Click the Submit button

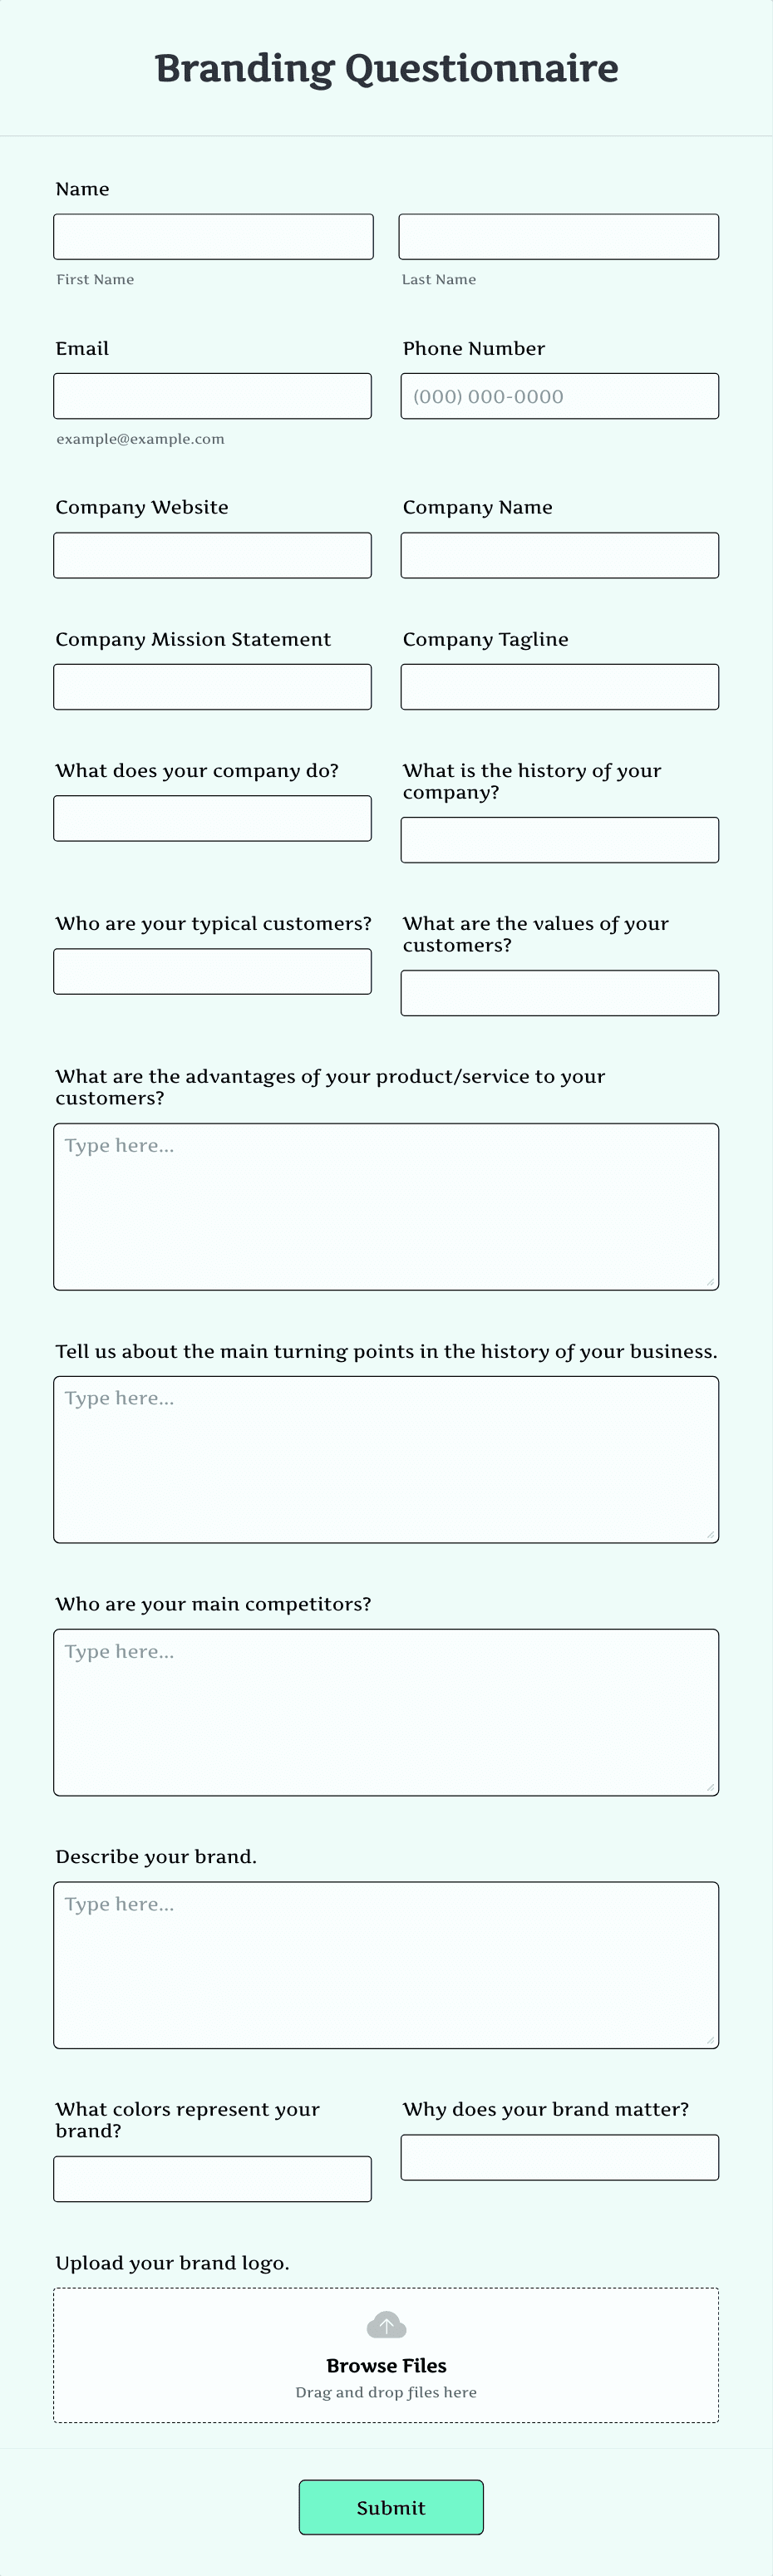click(x=390, y=2507)
